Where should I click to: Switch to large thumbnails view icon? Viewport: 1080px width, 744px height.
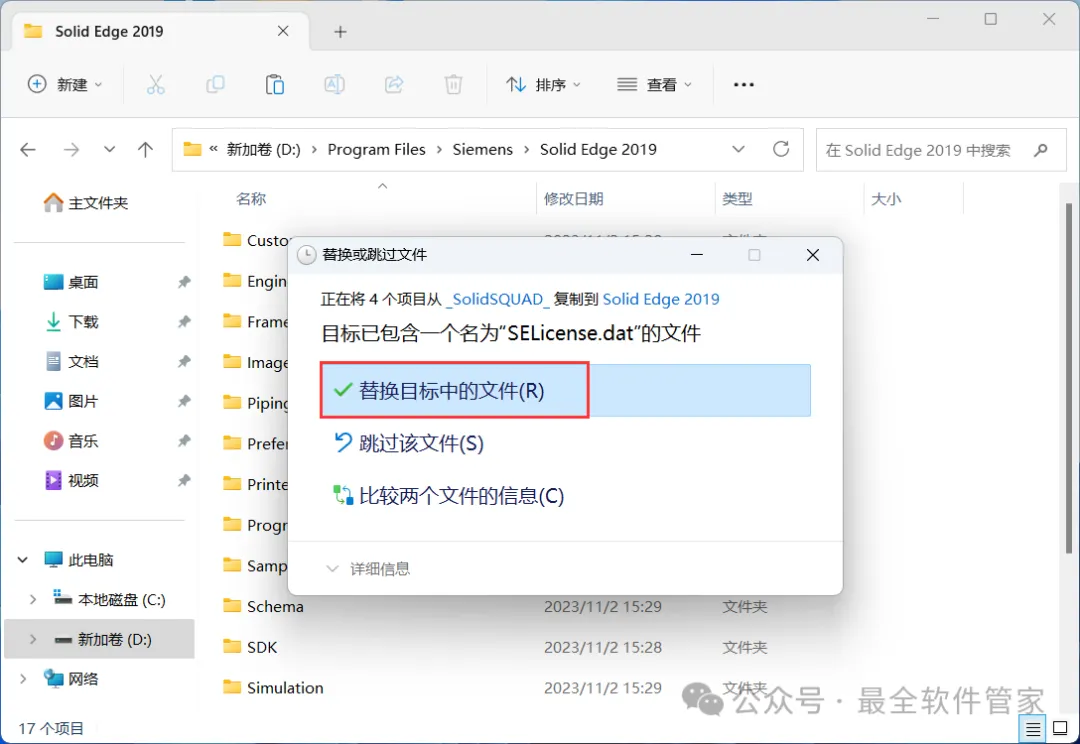(1061, 728)
